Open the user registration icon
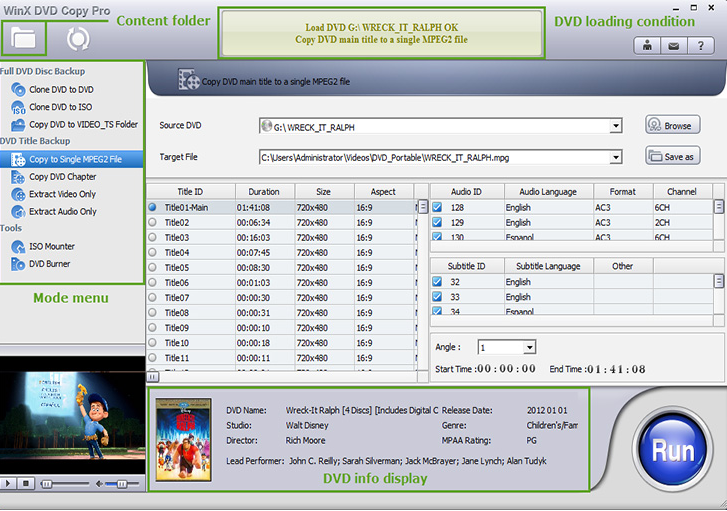 (647, 45)
